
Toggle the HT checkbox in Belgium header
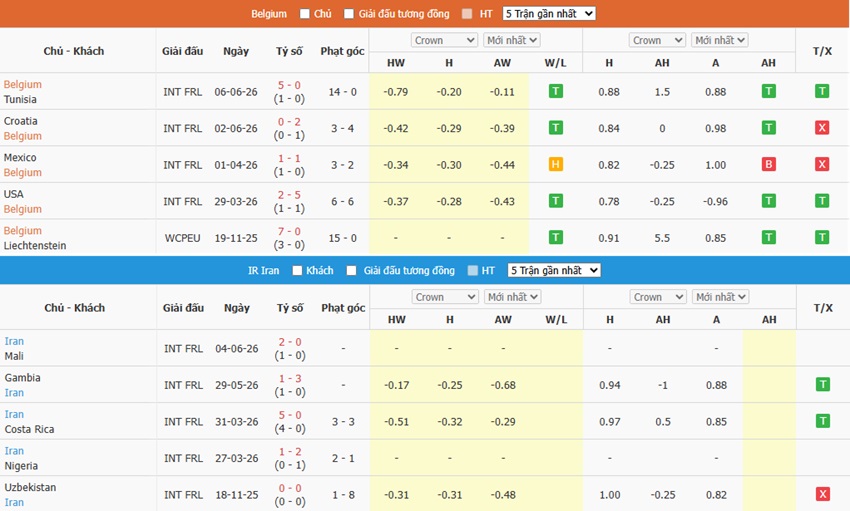467,14
